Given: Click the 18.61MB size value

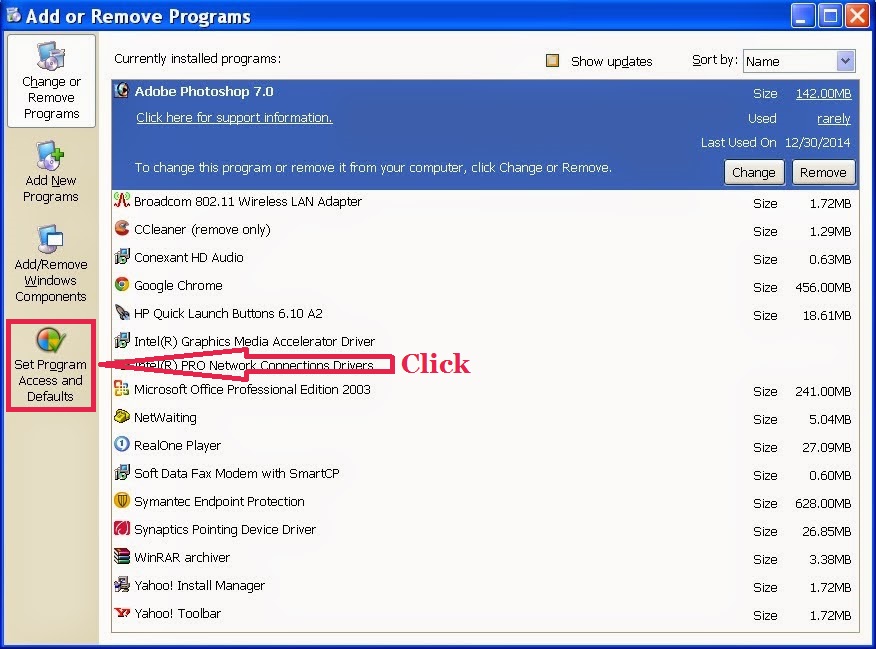Looking at the screenshot, I should [x=827, y=316].
